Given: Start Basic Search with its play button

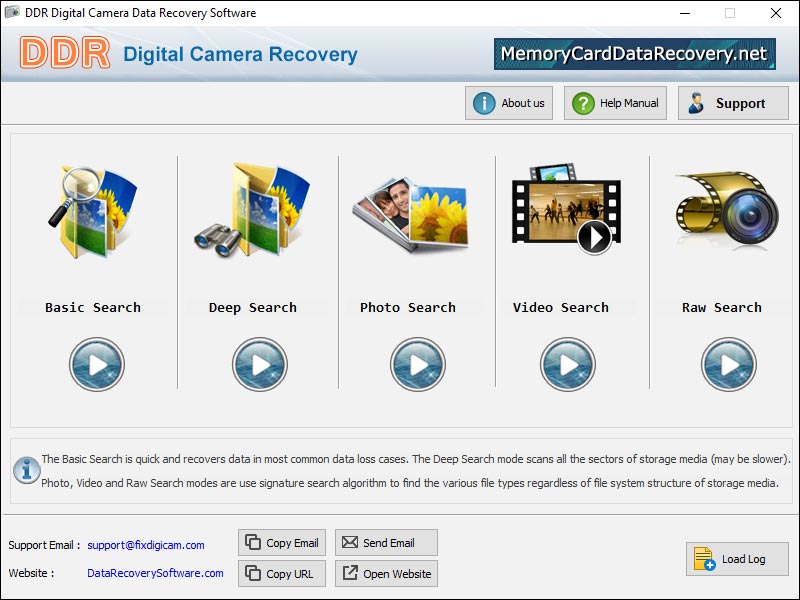Looking at the screenshot, I should [97, 364].
